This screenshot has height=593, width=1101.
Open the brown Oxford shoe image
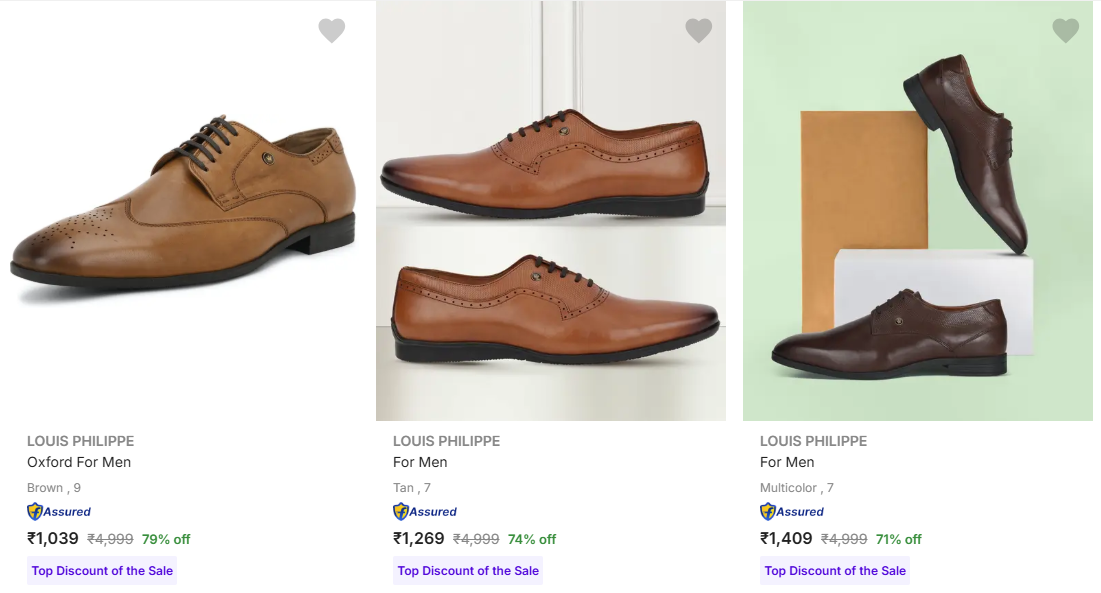(183, 210)
